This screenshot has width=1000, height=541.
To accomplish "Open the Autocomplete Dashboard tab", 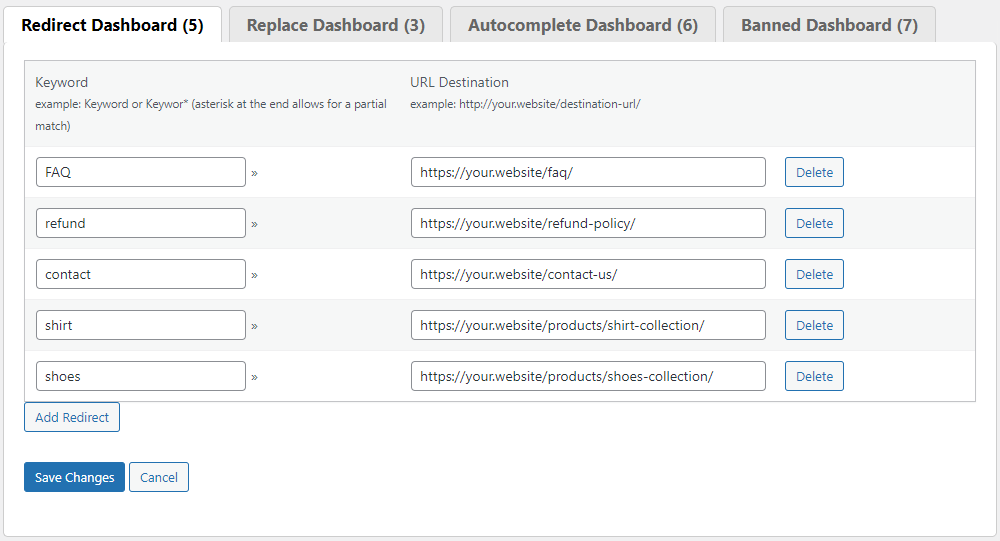I will click(x=582, y=25).
